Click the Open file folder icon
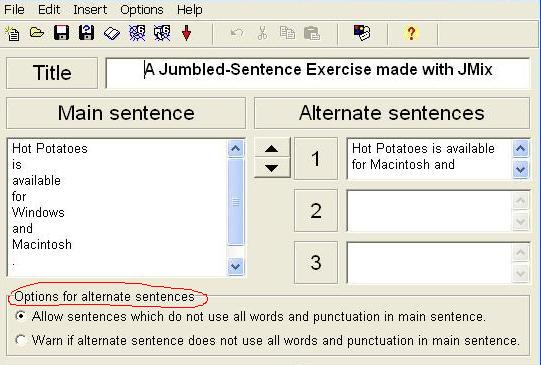Image resolution: width=541 pixels, height=365 pixels. click(37, 33)
